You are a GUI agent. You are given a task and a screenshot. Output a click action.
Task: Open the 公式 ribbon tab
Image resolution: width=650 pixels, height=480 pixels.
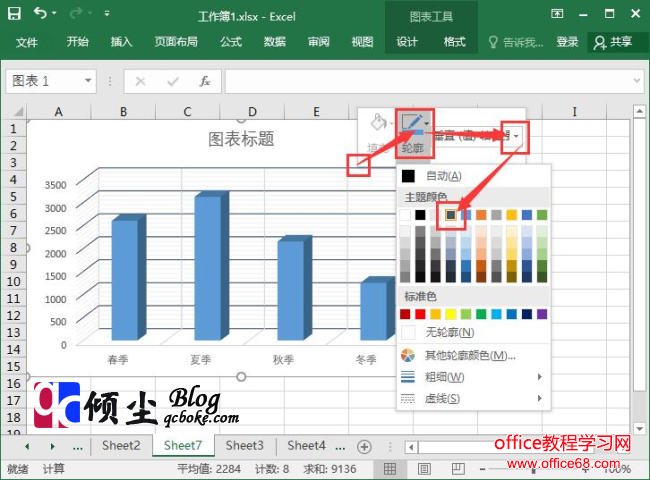230,41
